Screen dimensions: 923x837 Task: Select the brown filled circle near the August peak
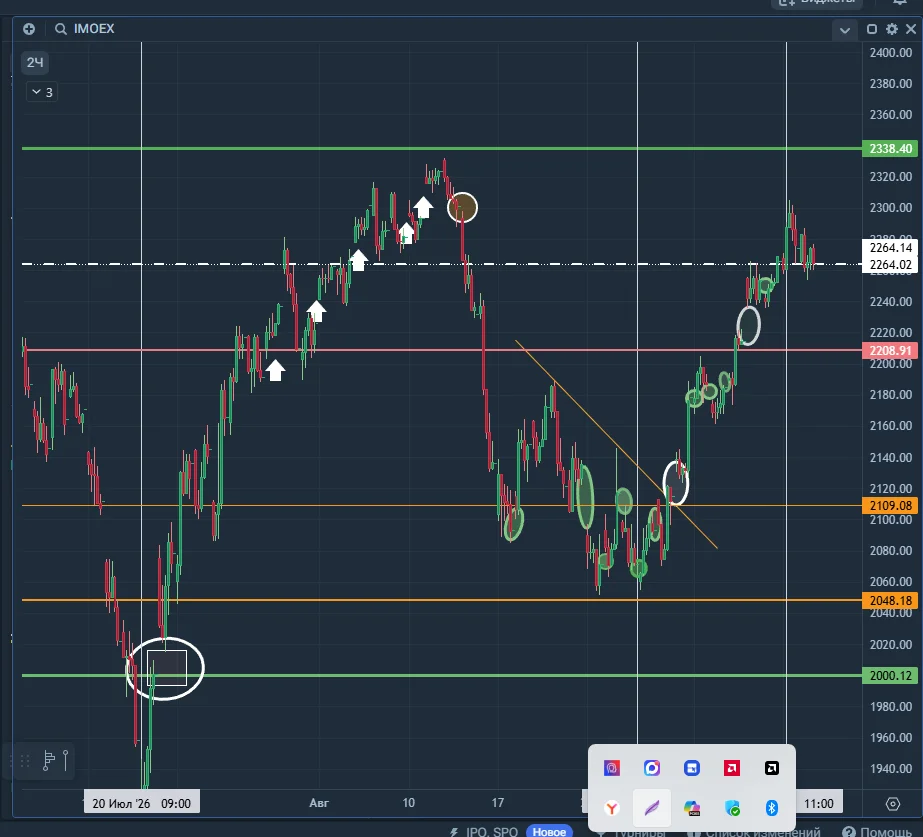click(x=463, y=208)
